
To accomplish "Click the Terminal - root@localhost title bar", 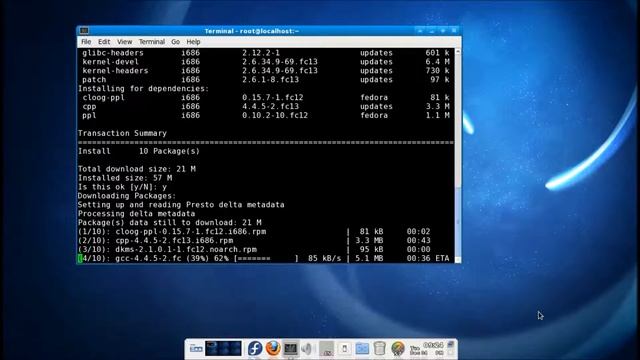I will coord(252,31).
